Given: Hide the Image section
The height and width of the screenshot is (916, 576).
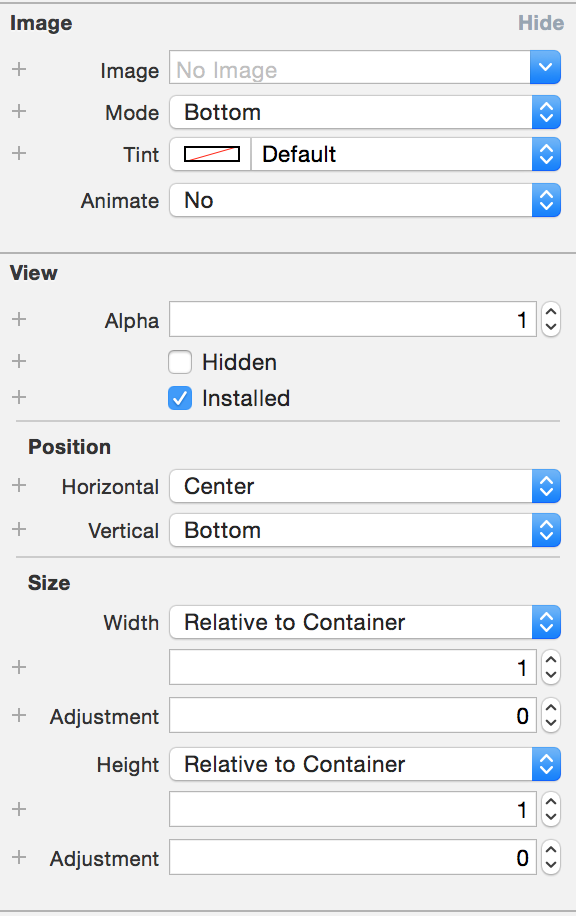Looking at the screenshot, I should [x=541, y=23].
